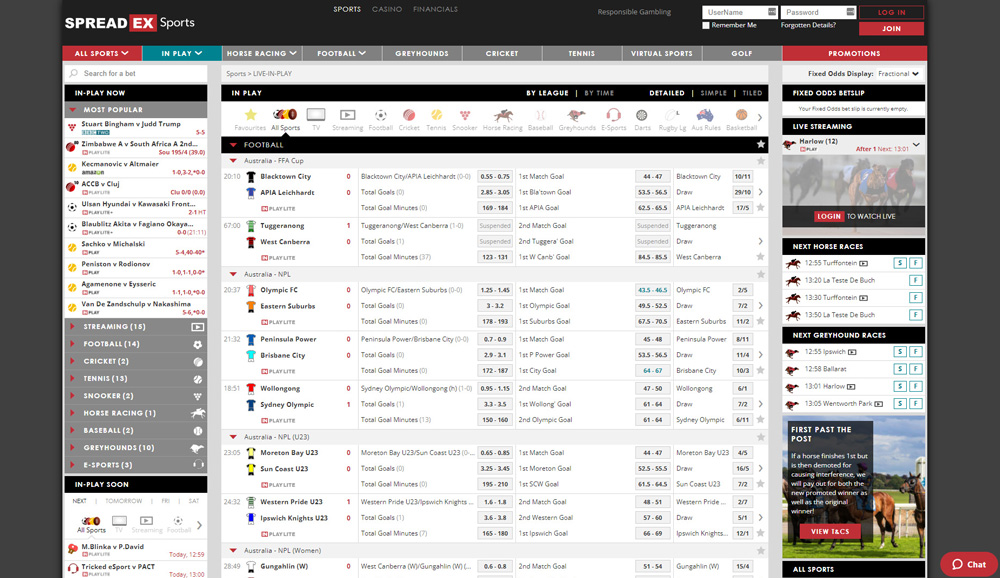
Task: Select the Horse Racing icon filter
Action: coord(503,119)
